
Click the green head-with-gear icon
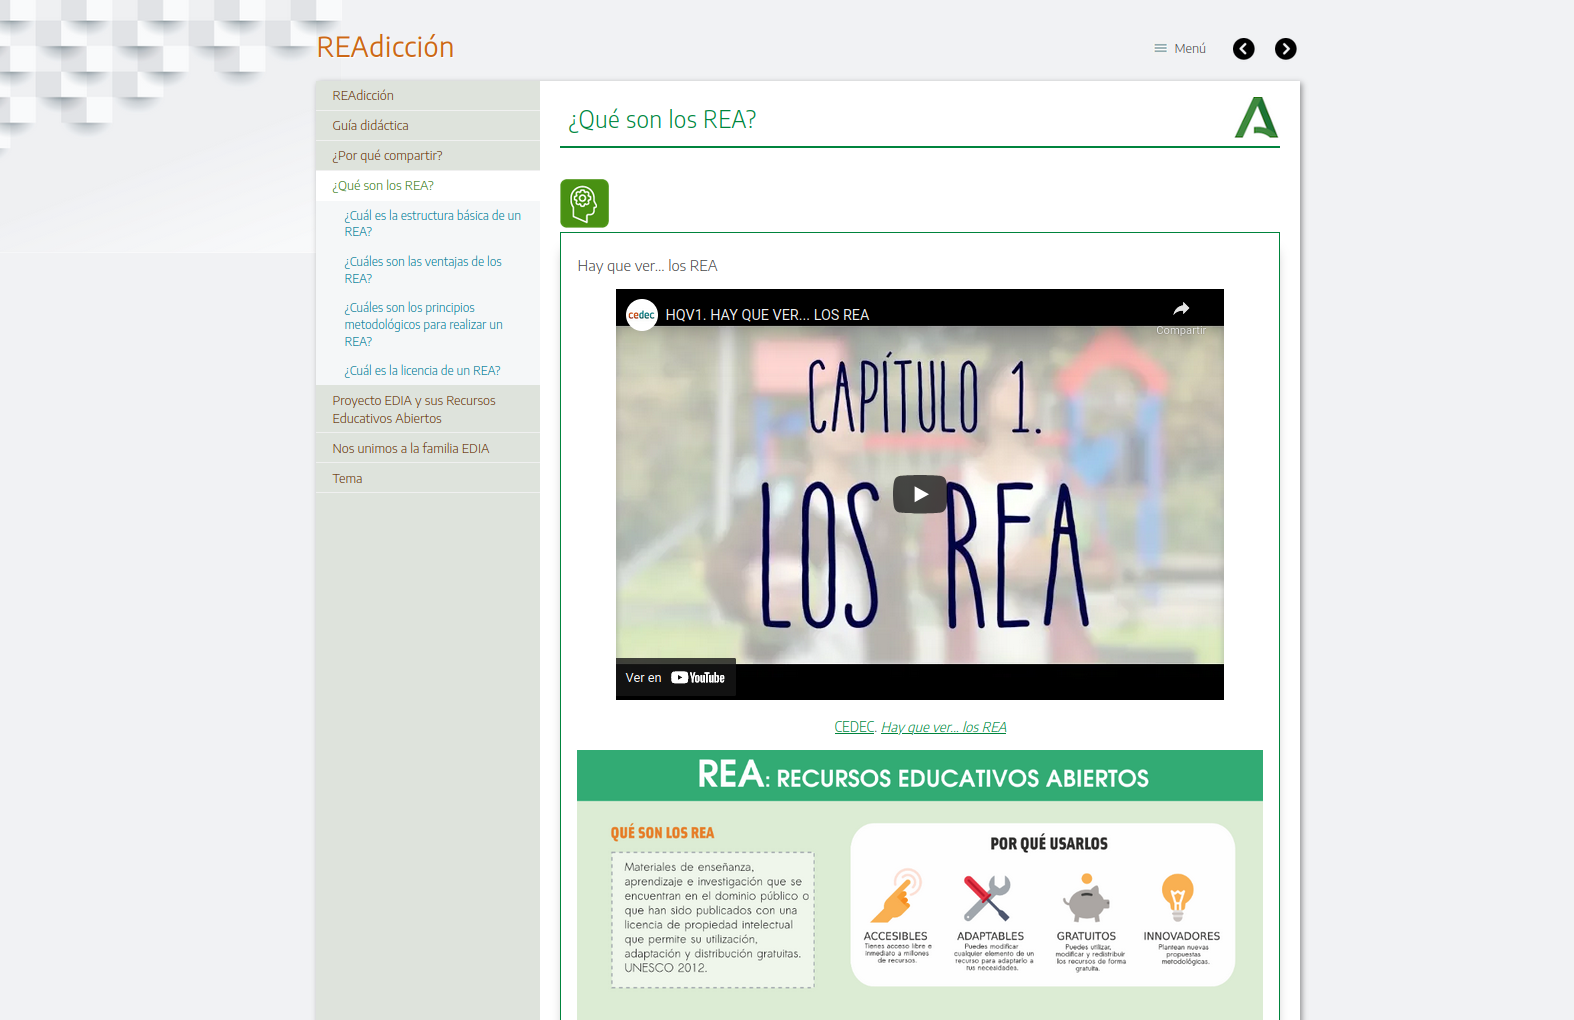[x=584, y=204]
